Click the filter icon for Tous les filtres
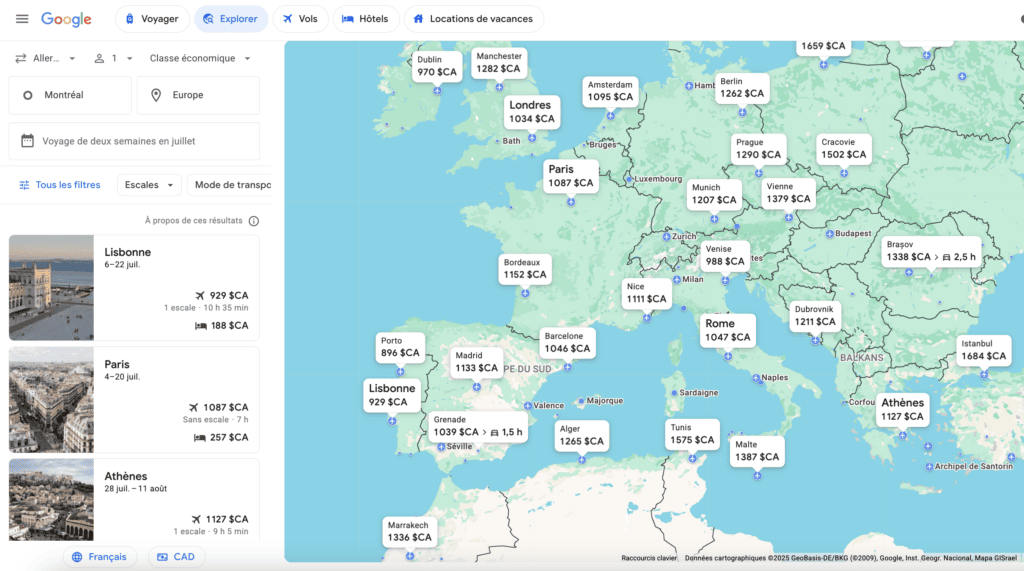Screen dimensions: 1024x571 click(x=25, y=185)
